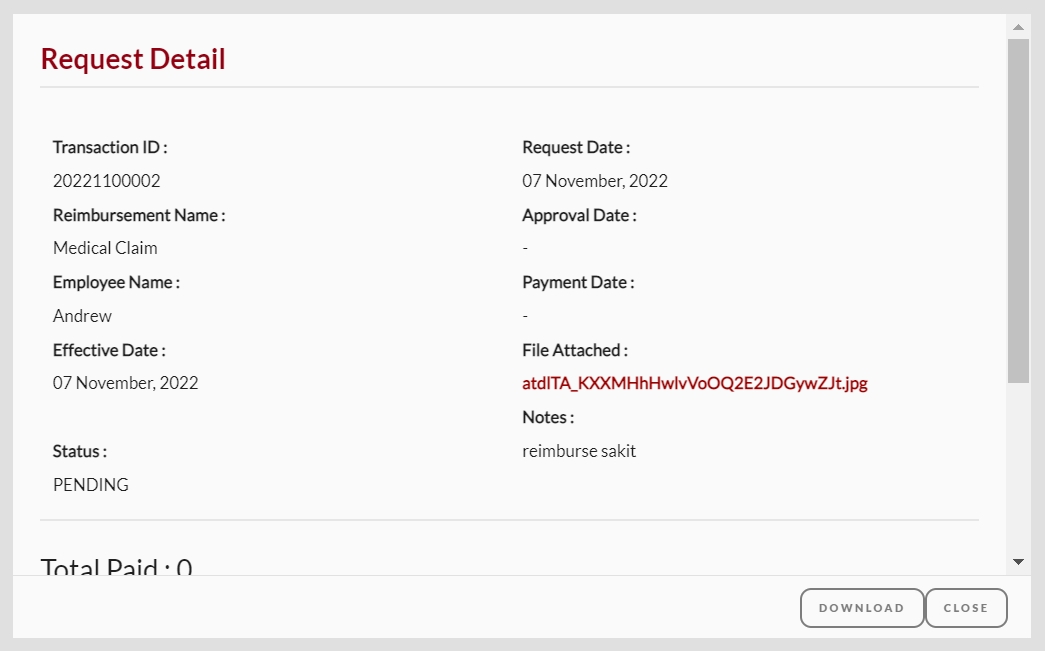Click the effective date 07 November, 2022

point(125,383)
